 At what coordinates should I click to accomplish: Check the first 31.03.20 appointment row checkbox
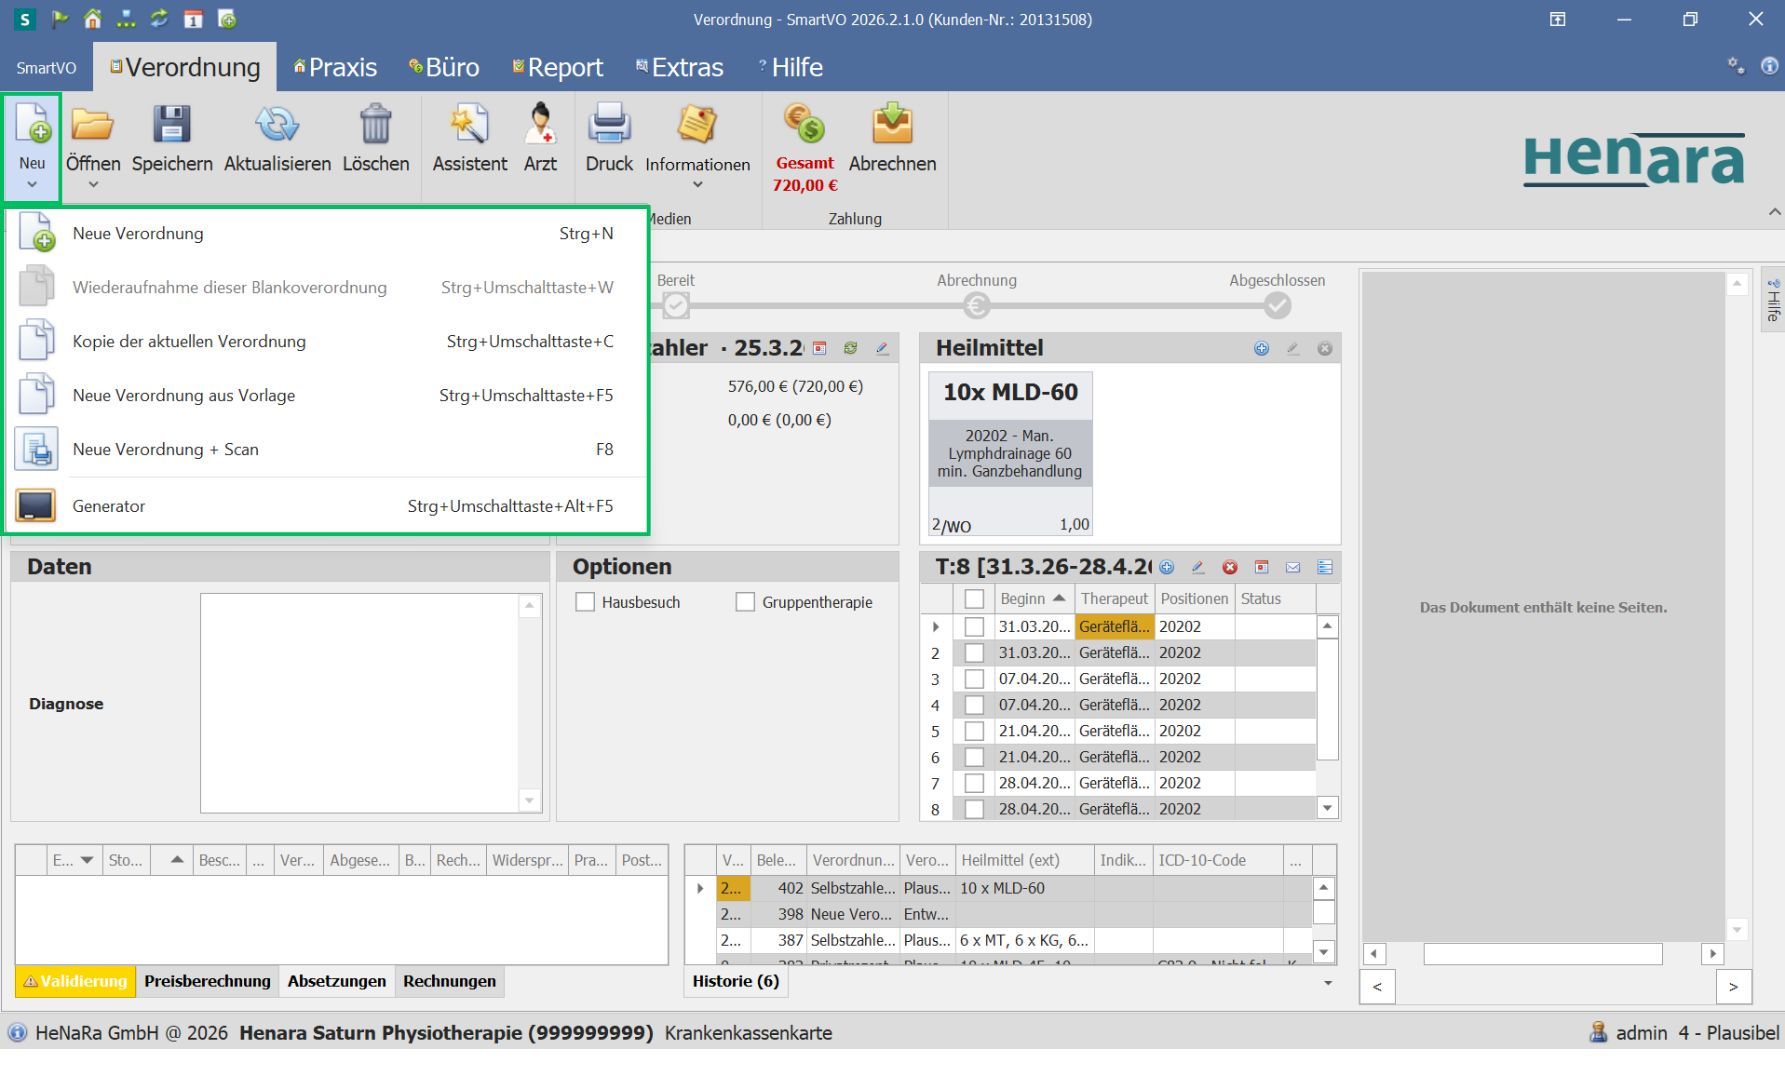tap(974, 627)
